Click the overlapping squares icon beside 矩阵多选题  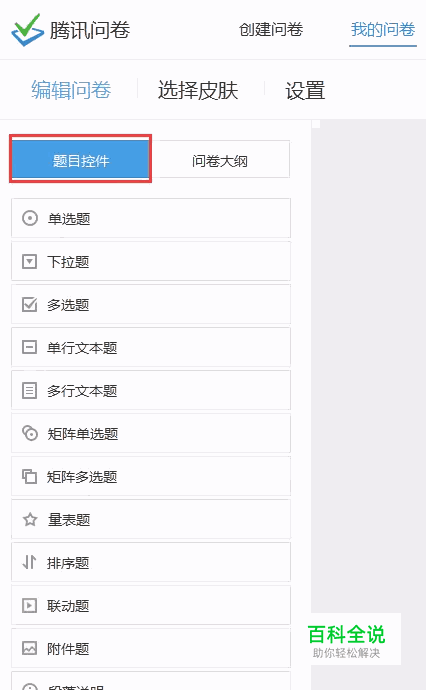(29, 477)
